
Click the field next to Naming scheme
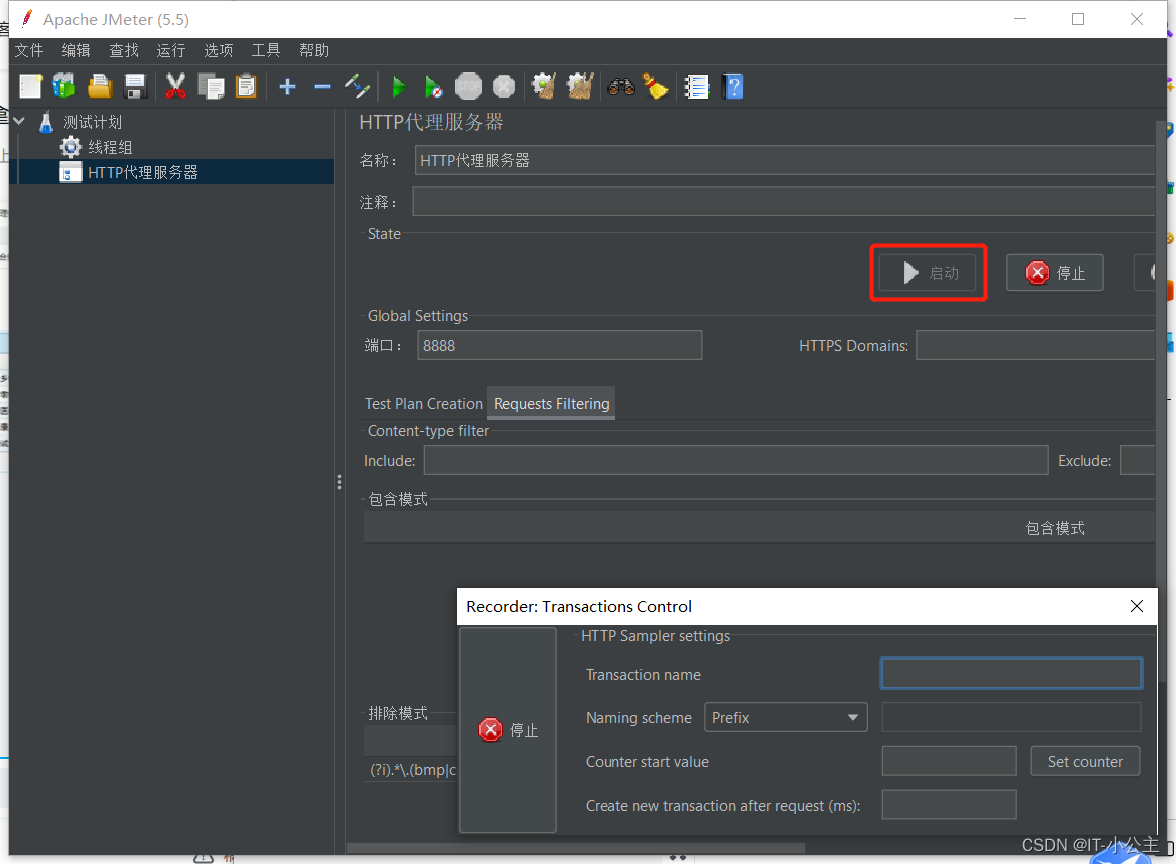coord(1012,717)
